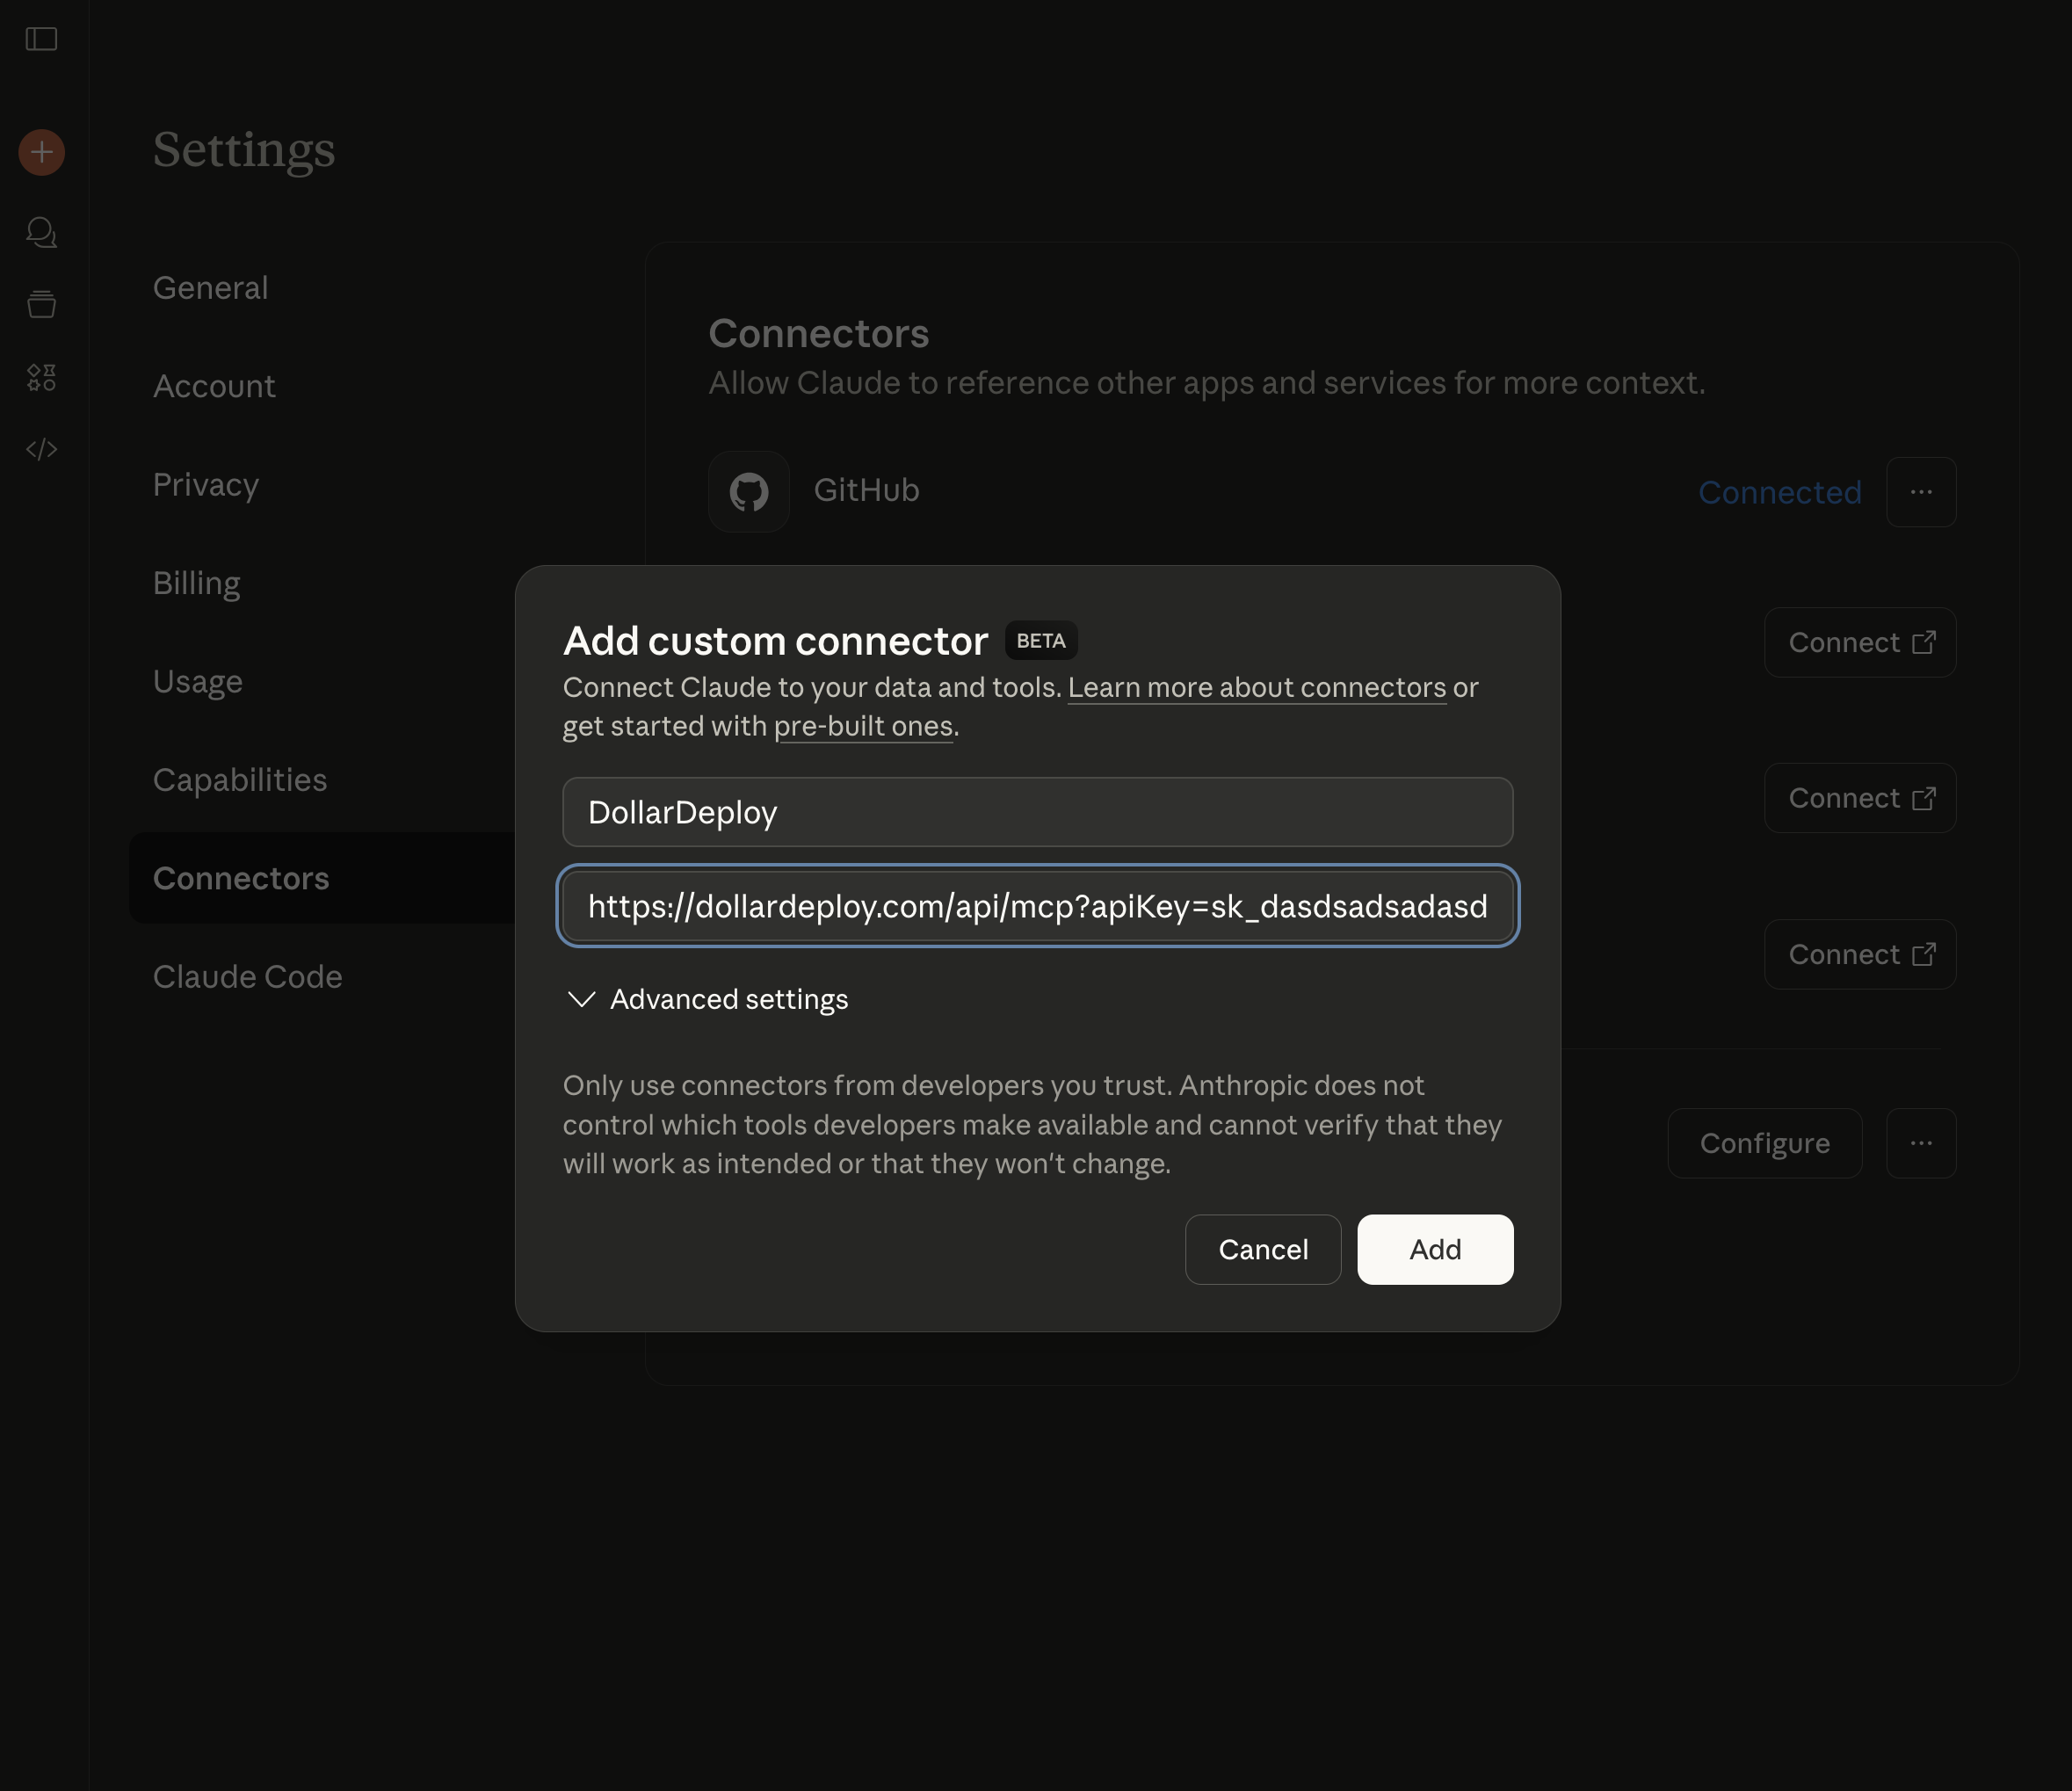
Task: Cancel the custom connector dialog
Action: [x=1262, y=1249]
